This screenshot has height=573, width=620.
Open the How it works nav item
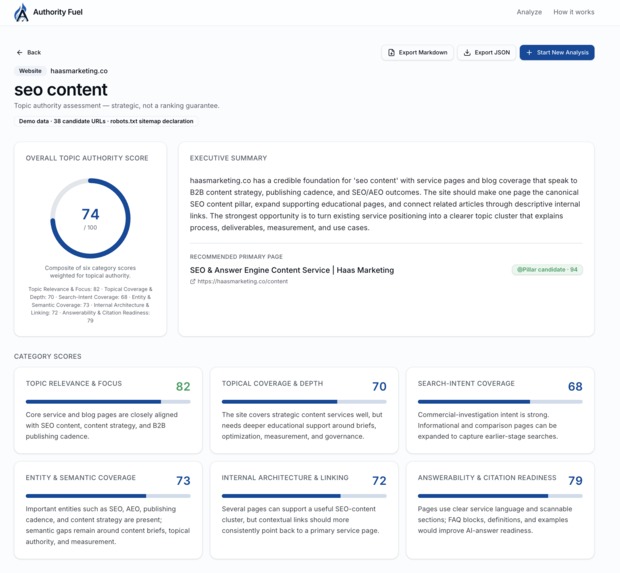[x=574, y=12]
